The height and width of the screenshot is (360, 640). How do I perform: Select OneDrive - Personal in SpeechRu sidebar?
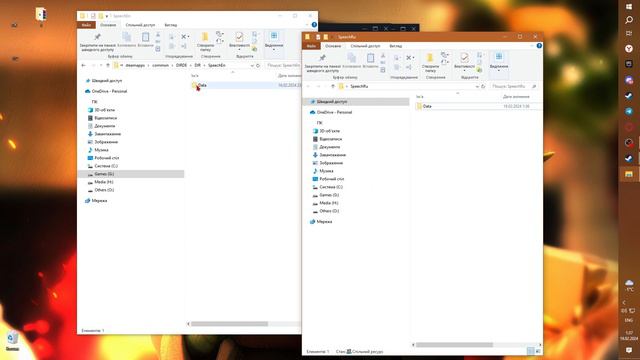pyautogui.click(x=334, y=112)
